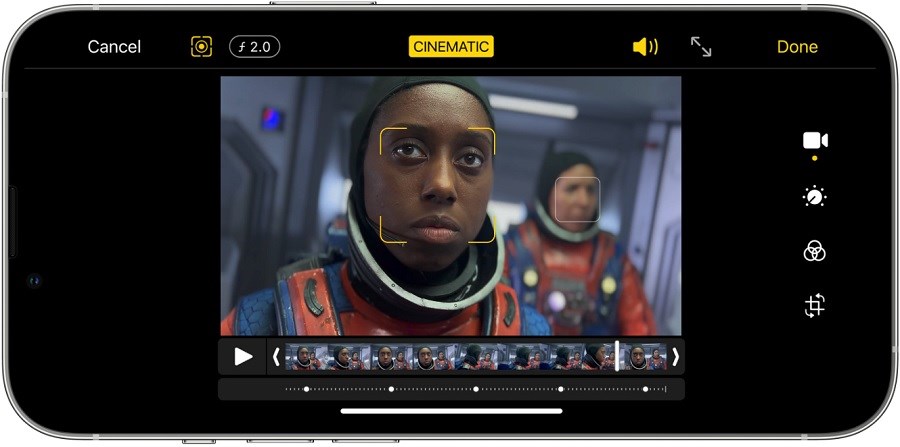Tap the left trim handle of timeline
Viewport: 900px width, 447px height.
pyautogui.click(x=276, y=357)
